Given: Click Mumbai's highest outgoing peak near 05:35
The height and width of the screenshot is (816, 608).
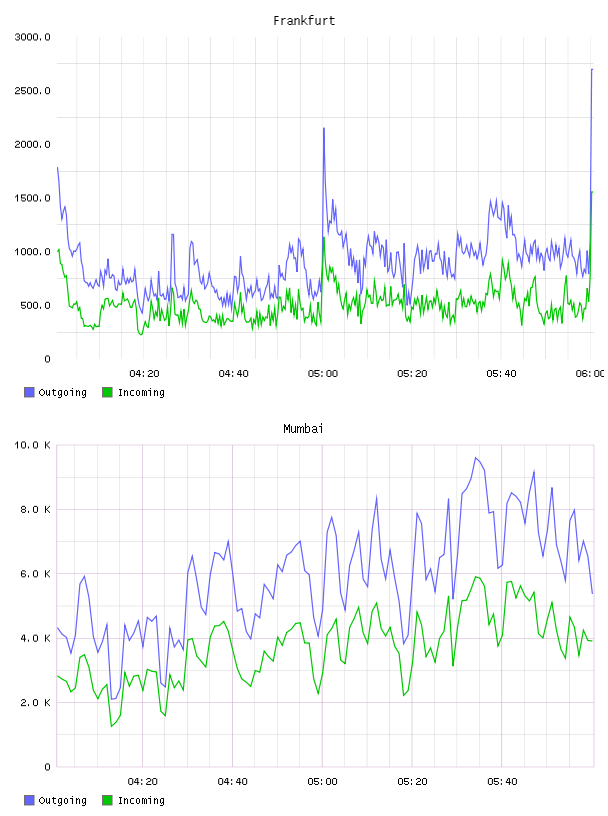Looking at the screenshot, I should [475, 458].
